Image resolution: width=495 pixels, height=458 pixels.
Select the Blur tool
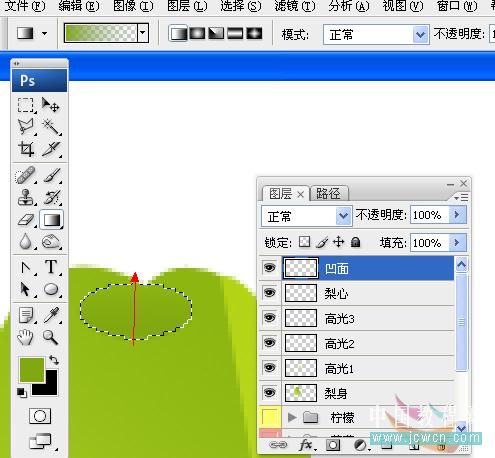(26, 241)
